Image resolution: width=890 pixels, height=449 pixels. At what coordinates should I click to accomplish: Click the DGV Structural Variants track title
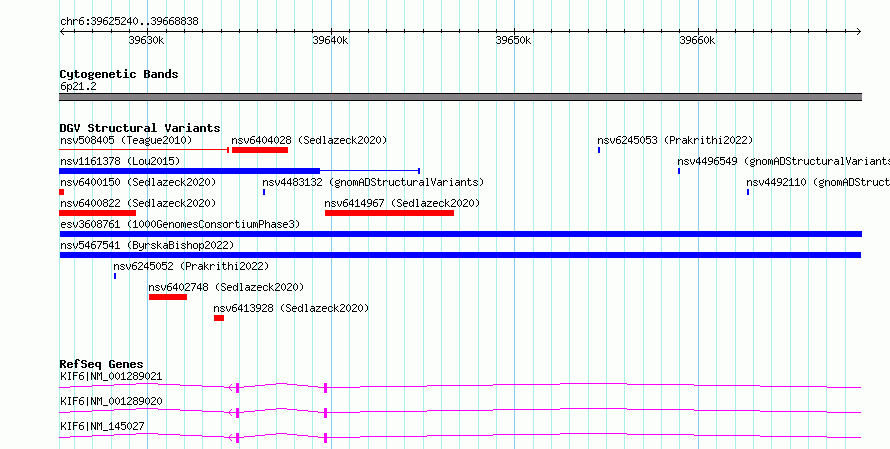tap(140, 128)
